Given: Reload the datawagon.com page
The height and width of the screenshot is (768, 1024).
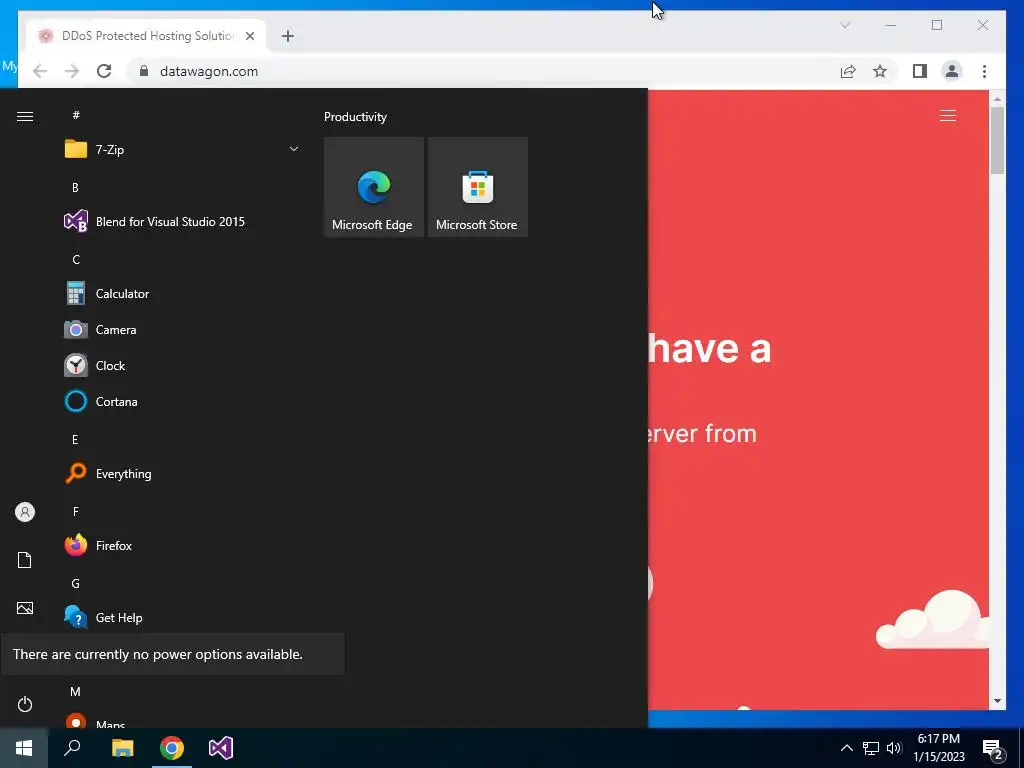Looking at the screenshot, I should tap(104, 71).
